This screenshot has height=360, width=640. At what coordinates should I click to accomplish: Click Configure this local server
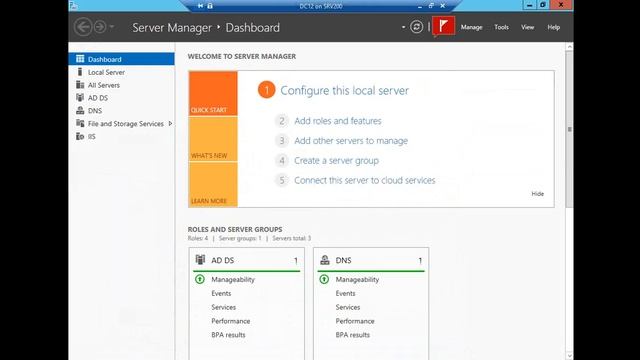coord(344,90)
